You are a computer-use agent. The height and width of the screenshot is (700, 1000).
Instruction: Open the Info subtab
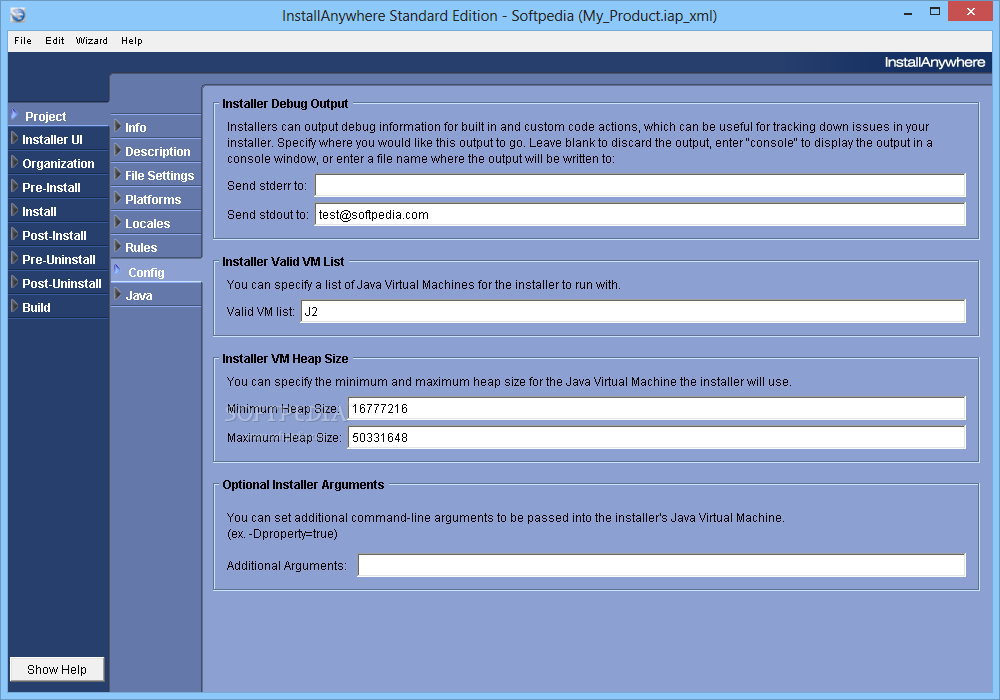156,128
